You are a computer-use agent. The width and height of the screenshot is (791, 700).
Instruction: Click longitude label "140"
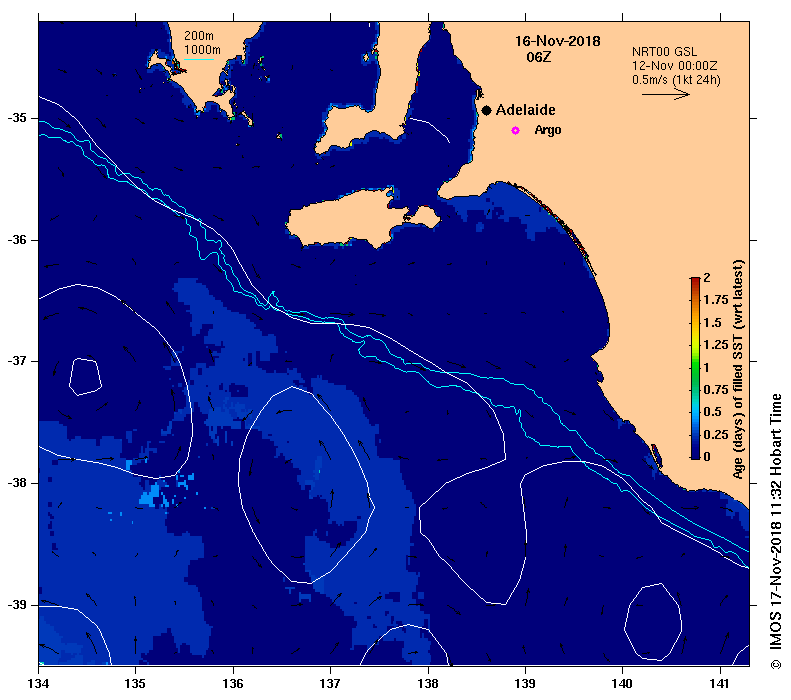coord(622,684)
